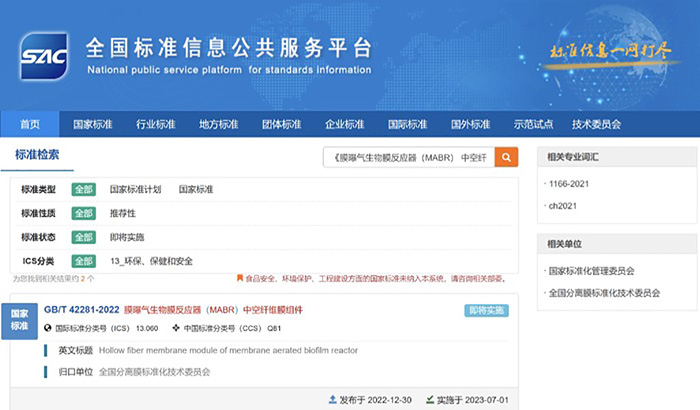Click the 相关专业词汇 panel header
The height and width of the screenshot is (410, 700).
tap(617, 157)
